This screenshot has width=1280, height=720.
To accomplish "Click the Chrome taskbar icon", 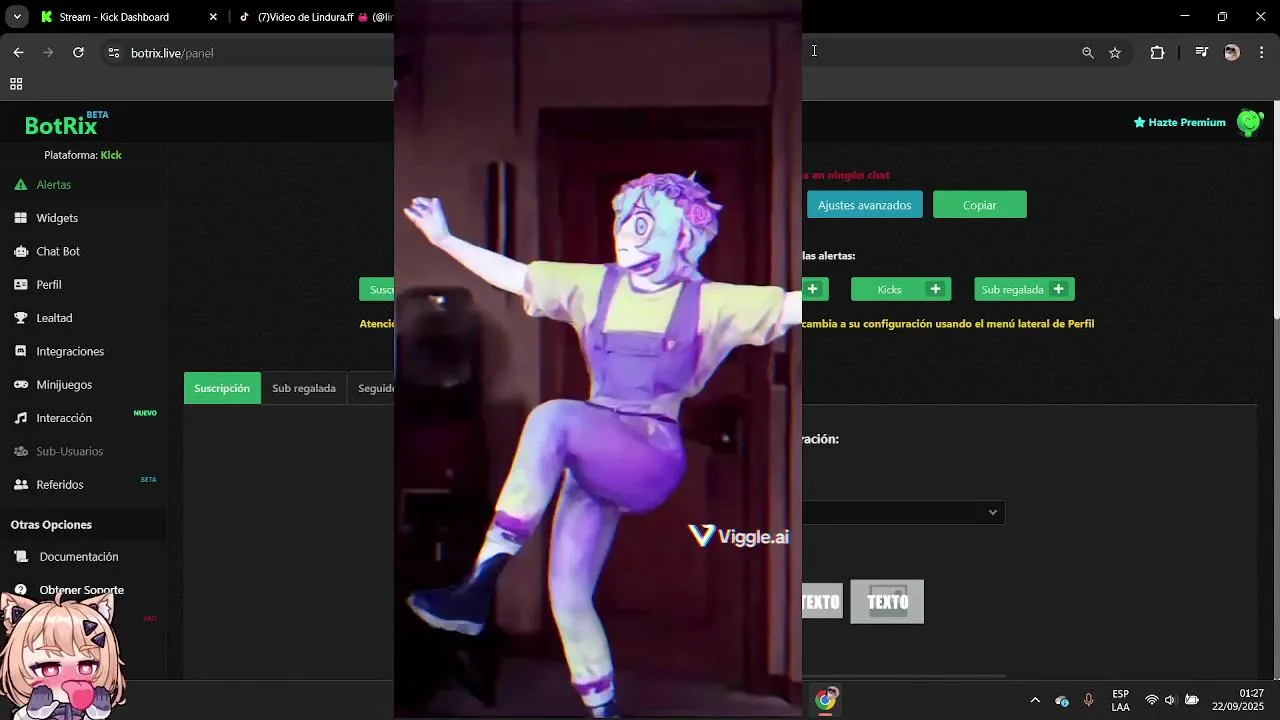I will pos(825,700).
